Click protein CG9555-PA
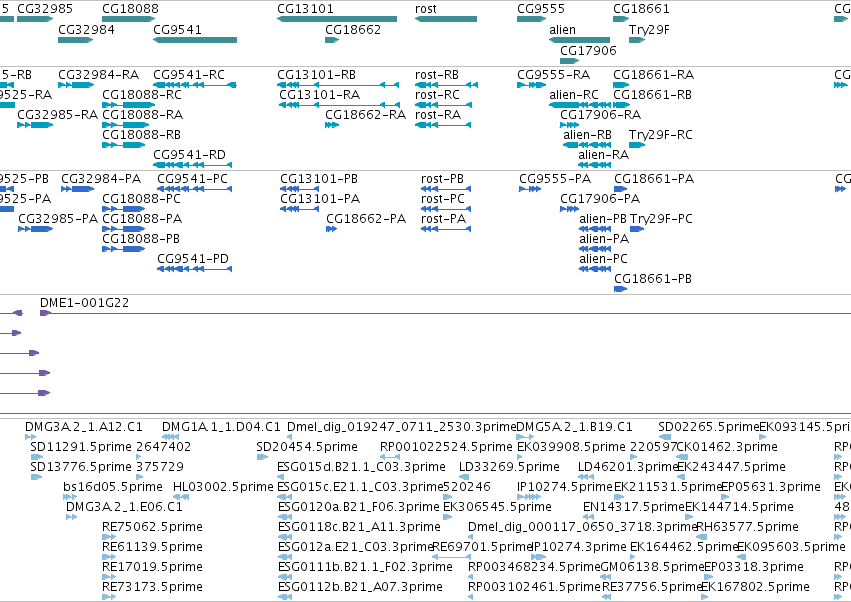The image size is (851, 602). click(530, 189)
